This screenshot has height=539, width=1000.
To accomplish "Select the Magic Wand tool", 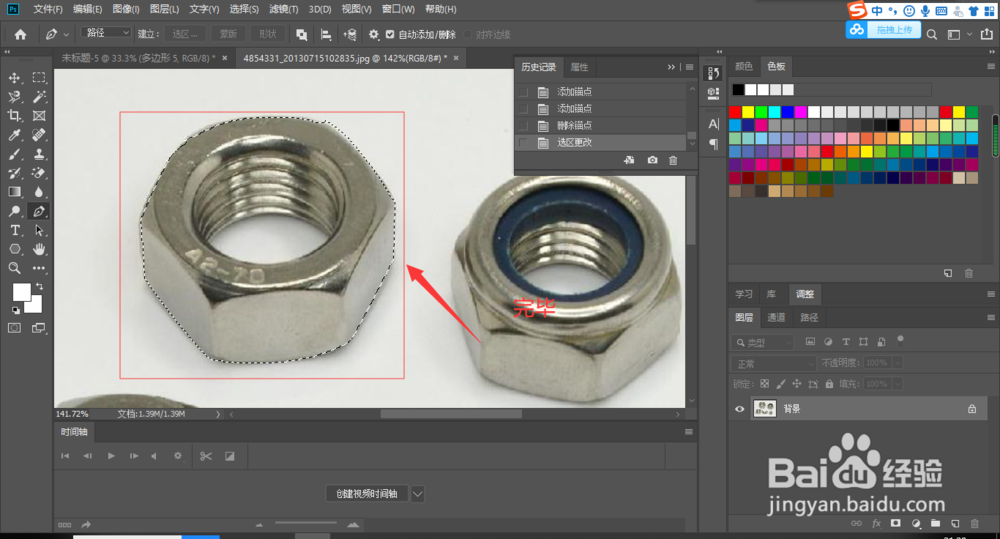I will pos(39,97).
